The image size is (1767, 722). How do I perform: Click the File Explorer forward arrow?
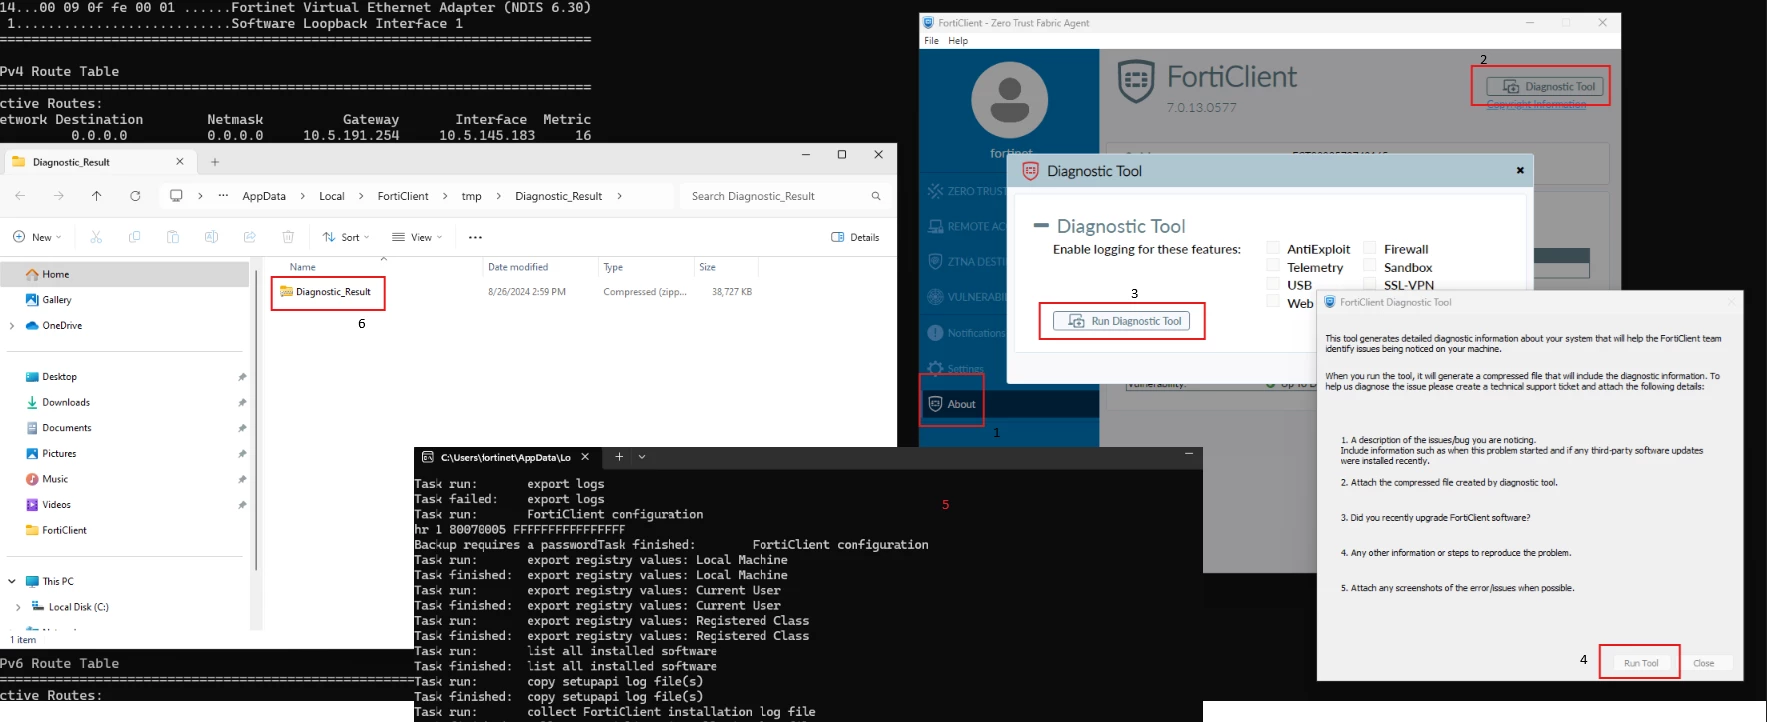(x=58, y=196)
